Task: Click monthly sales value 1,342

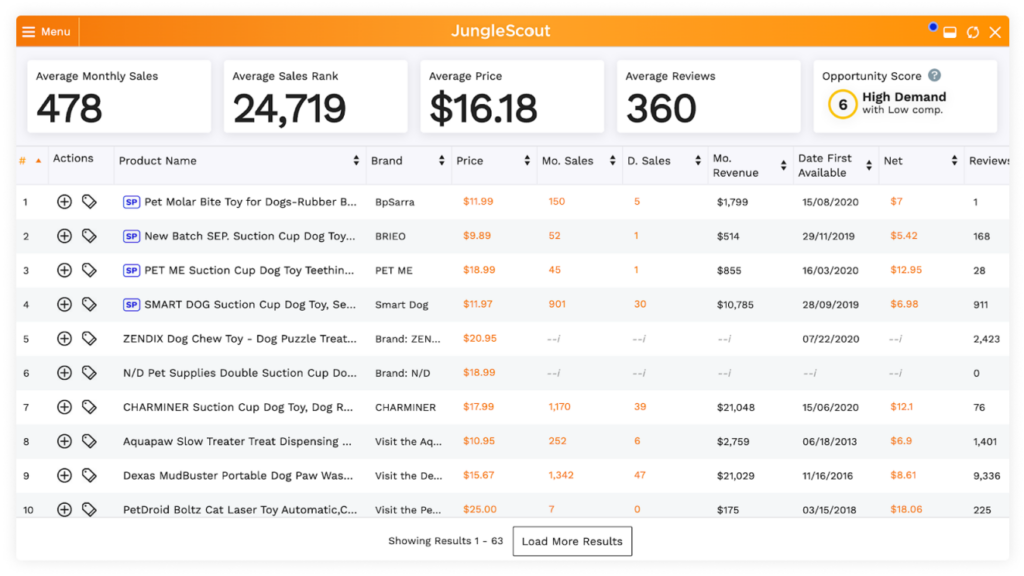Action: 561,475
